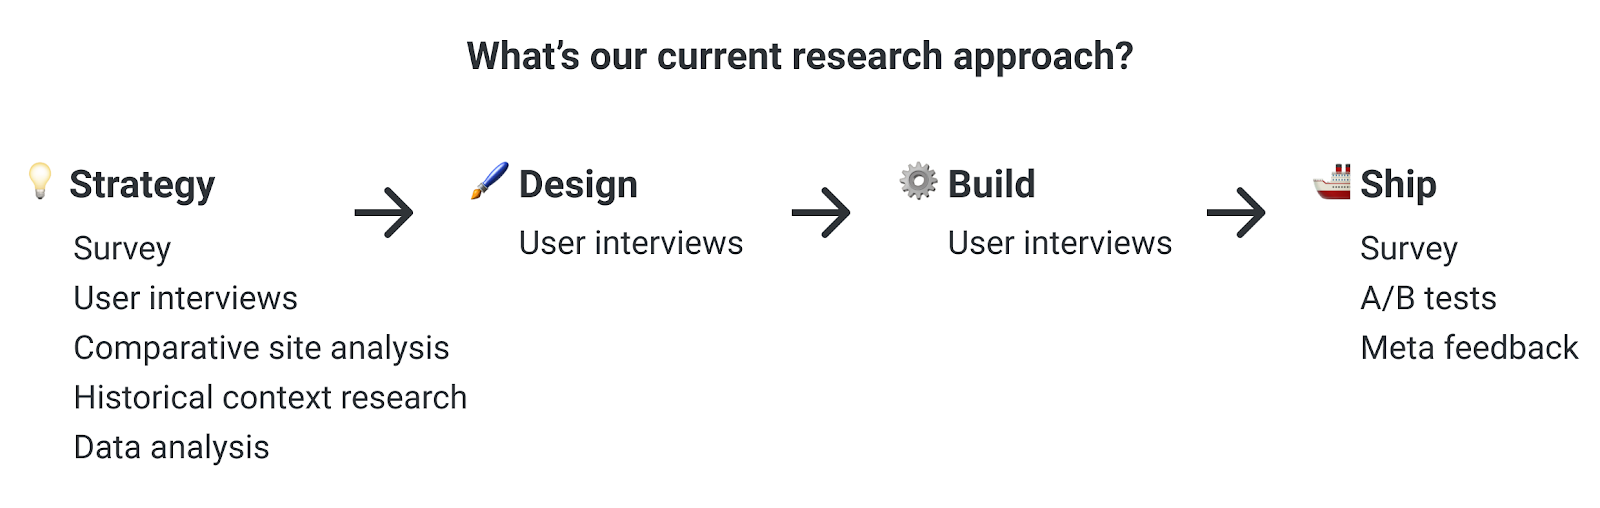The width and height of the screenshot is (1600, 508).
Task: Click the arrow between Strategy and Design
Action: (x=384, y=212)
